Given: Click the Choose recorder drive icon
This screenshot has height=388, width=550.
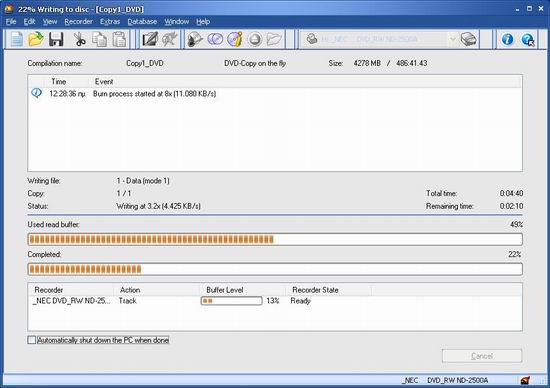Looking at the screenshot, I should [469, 39].
